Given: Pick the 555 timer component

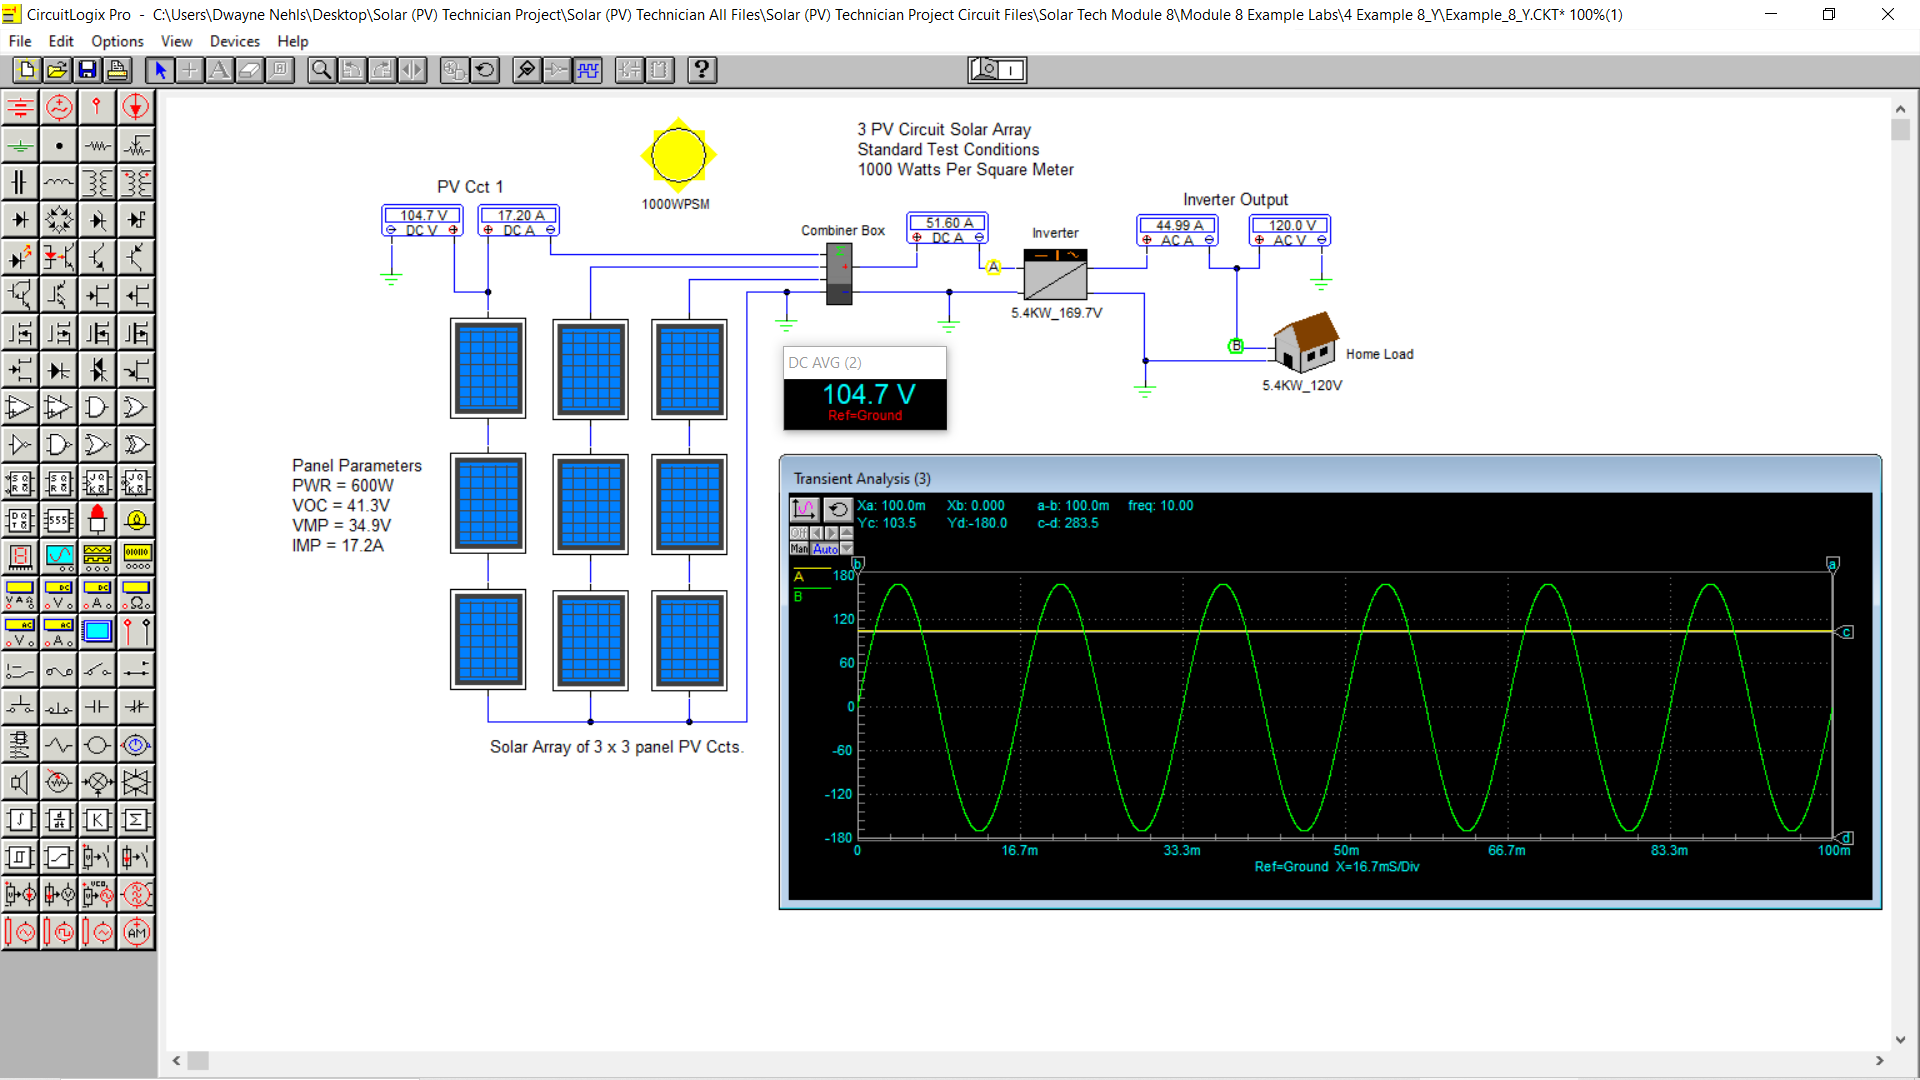Looking at the screenshot, I should pyautogui.click(x=59, y=520).
